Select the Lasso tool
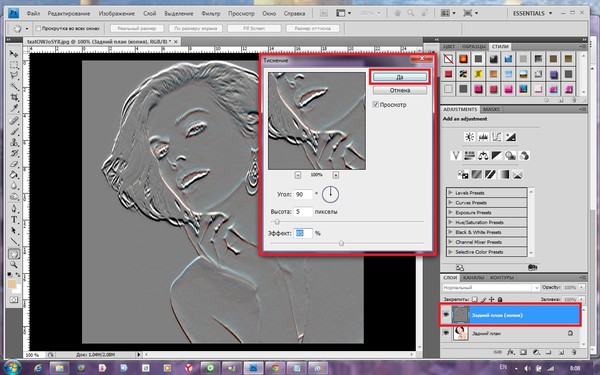This screenshot has height=375, width=600. click(14, 75)
